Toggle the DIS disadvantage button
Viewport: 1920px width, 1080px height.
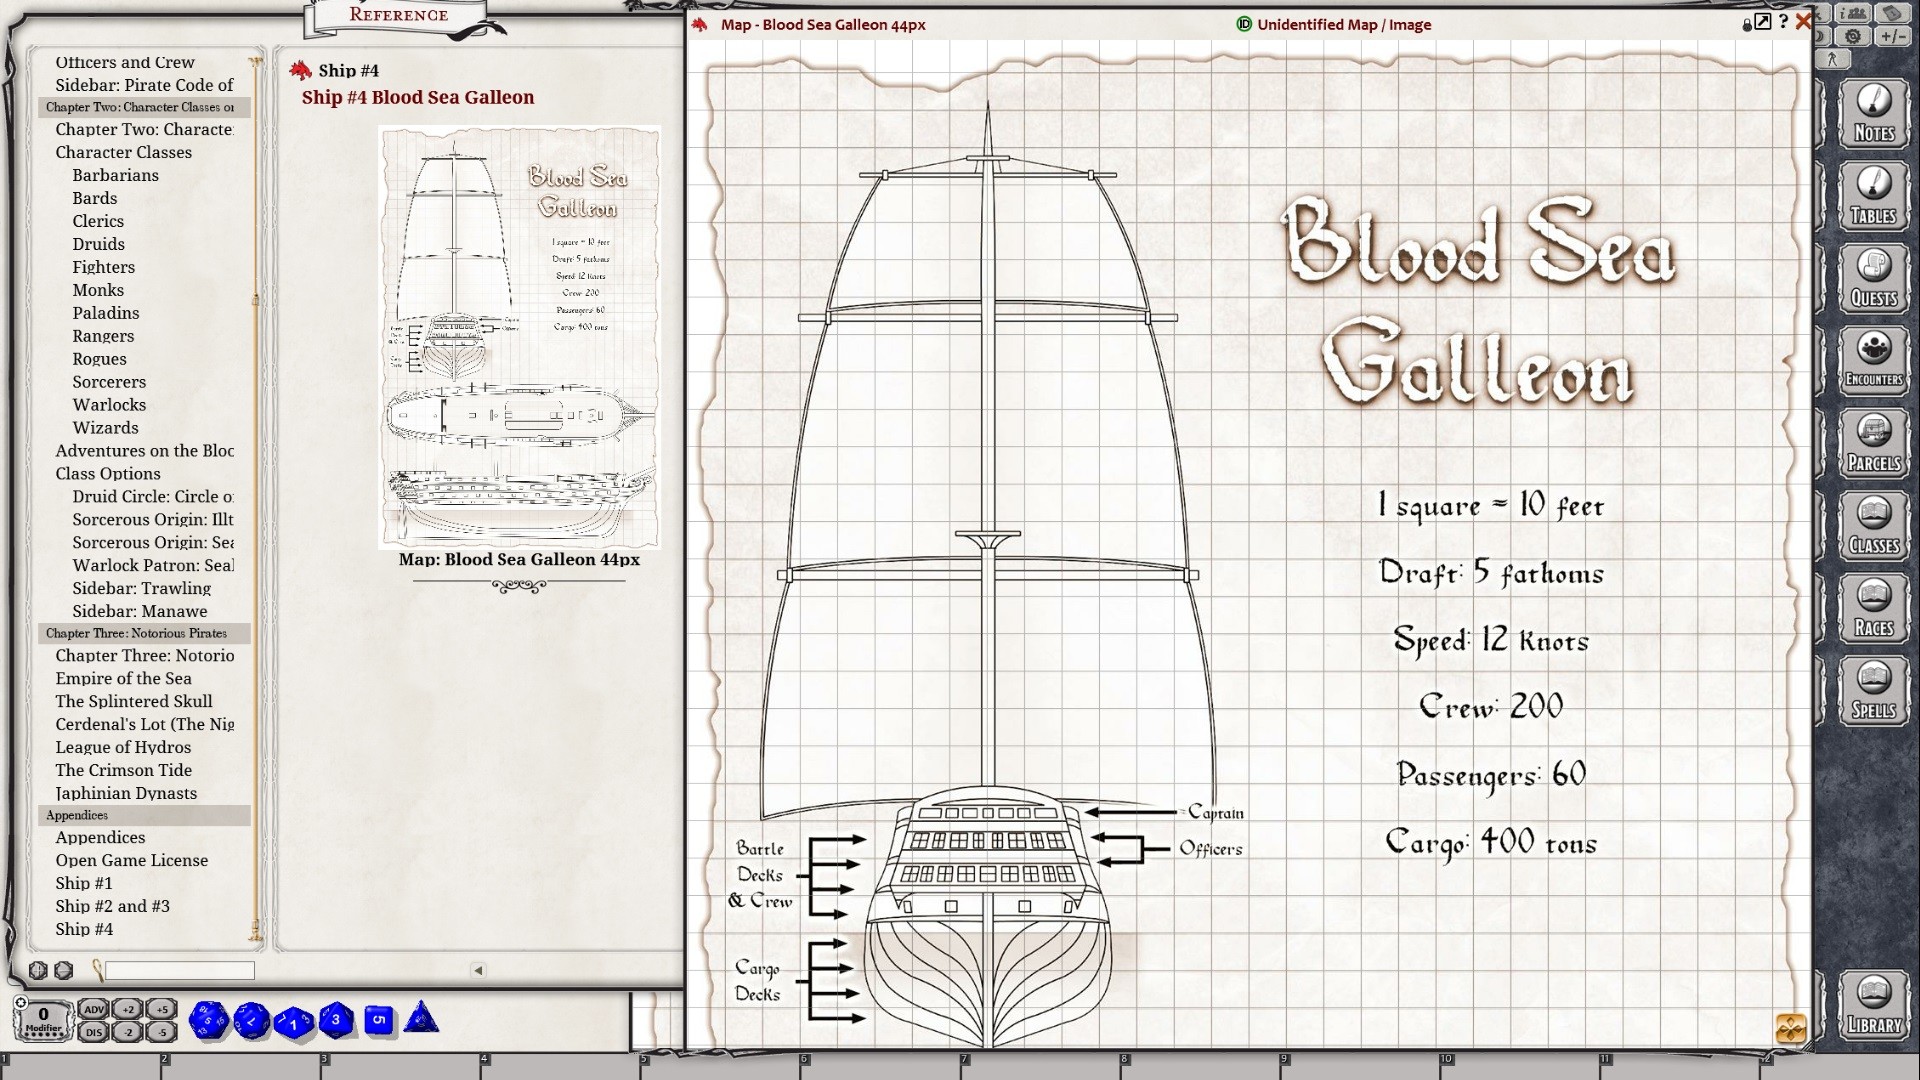coord(93,1032)
